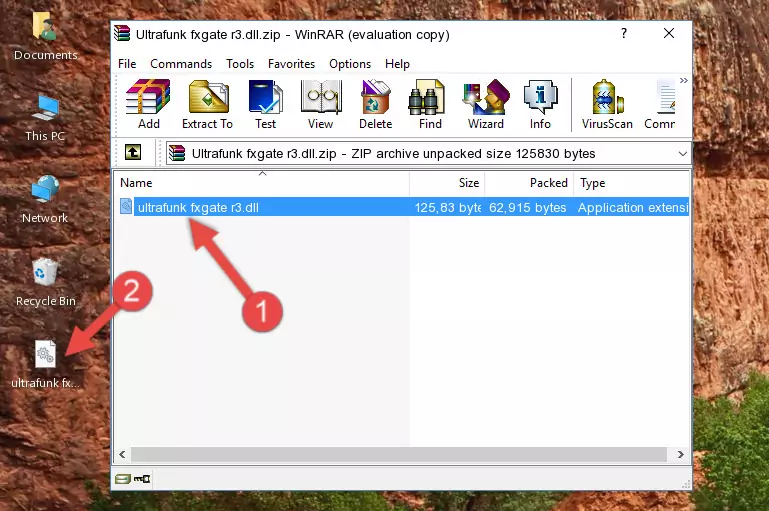Sort by Name column header
This screenshot has width=769, height=511.
tap(262, 183)
